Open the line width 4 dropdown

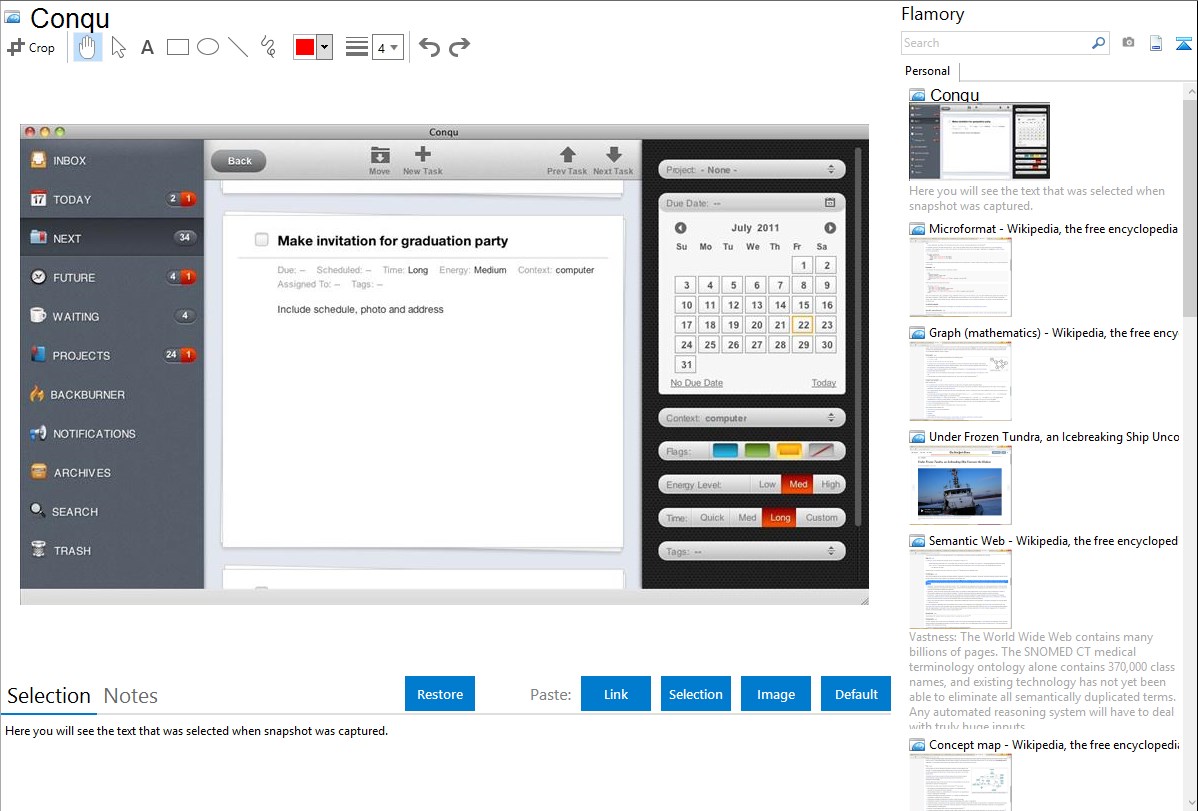pyautogui.click(x=387, y=47)
